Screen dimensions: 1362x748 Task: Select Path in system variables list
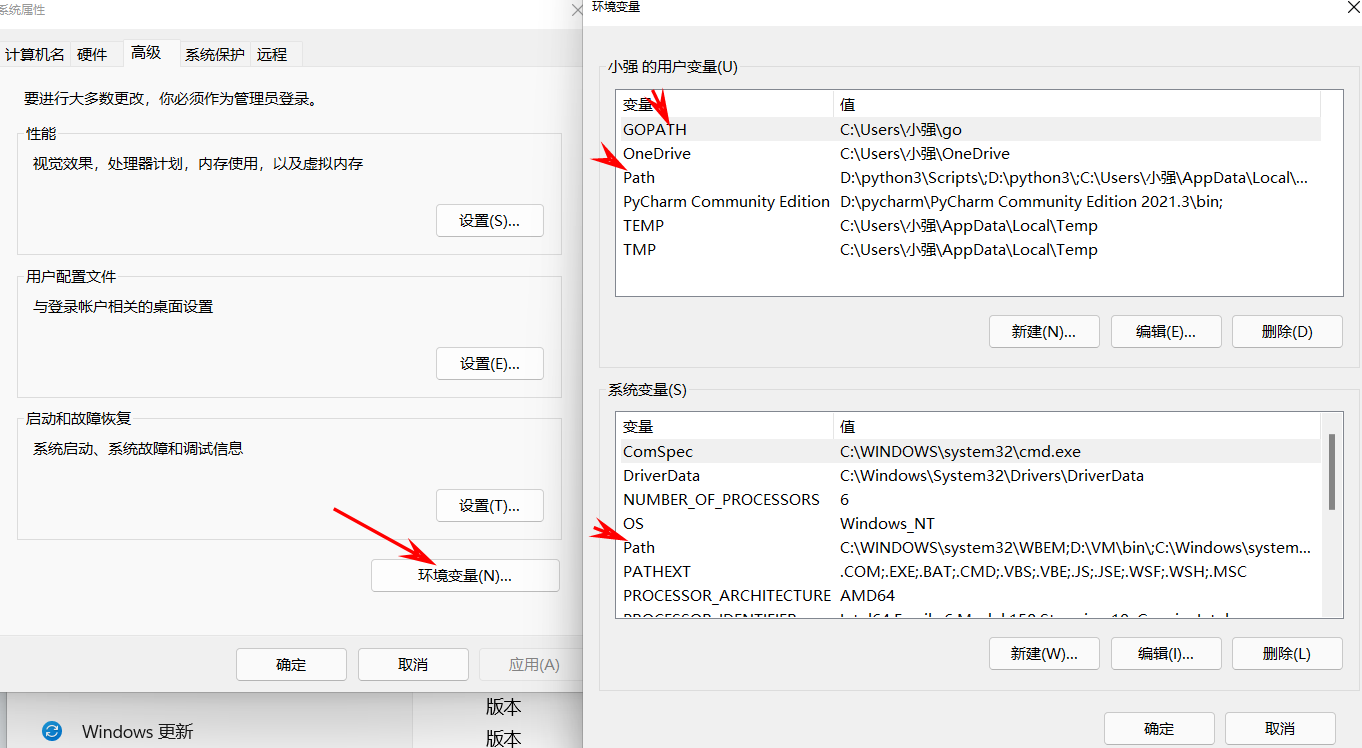(x=968, y=547)
